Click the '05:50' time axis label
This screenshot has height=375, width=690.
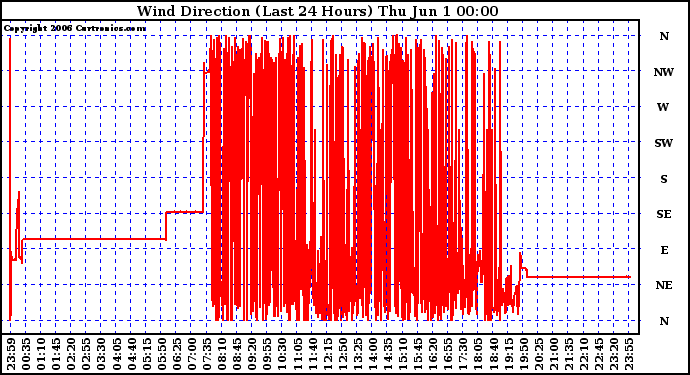(x=161, y=354)
